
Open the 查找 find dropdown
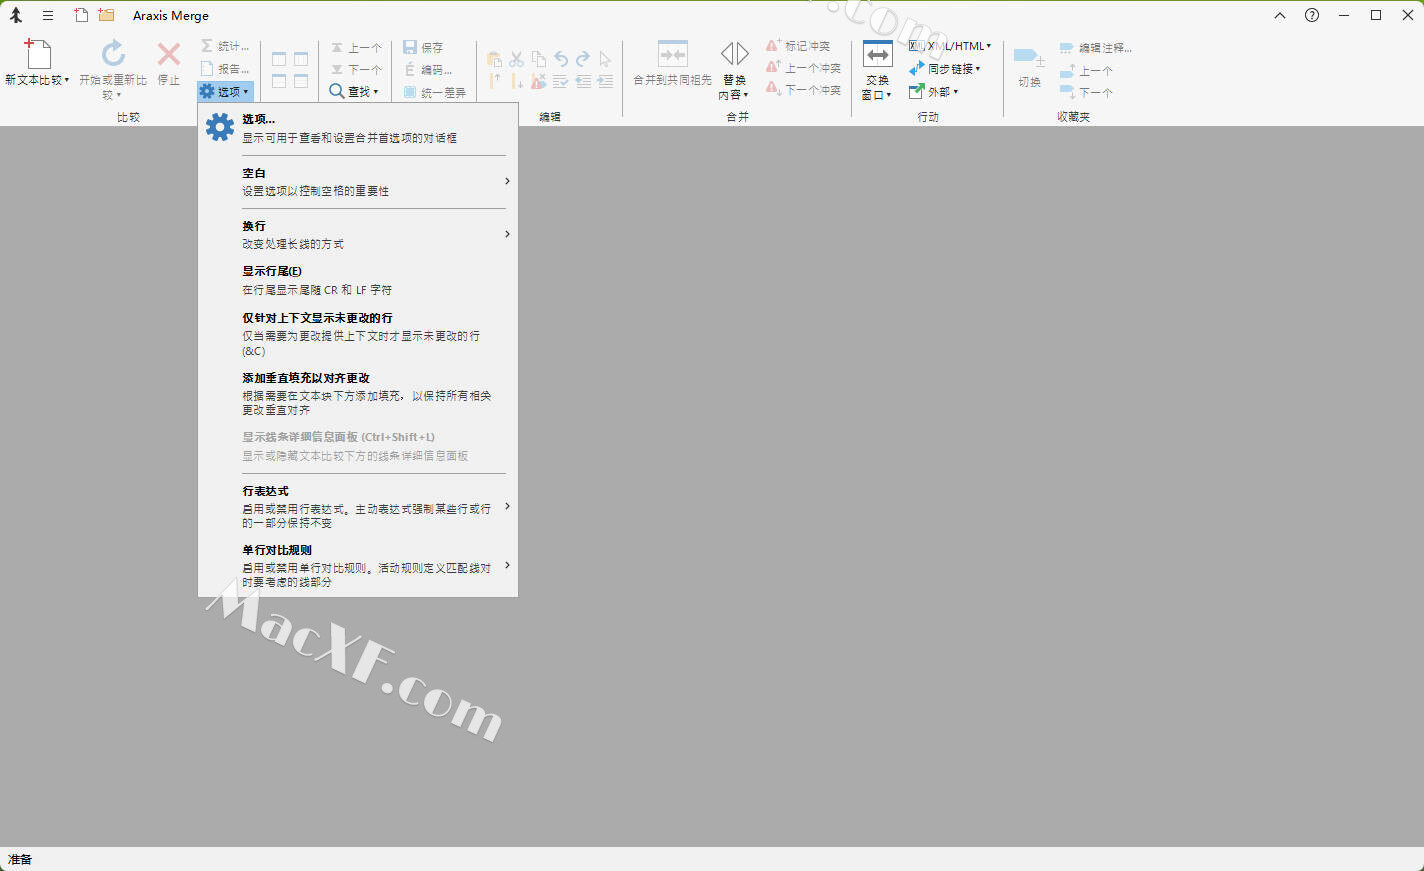[x=354, y=91]
